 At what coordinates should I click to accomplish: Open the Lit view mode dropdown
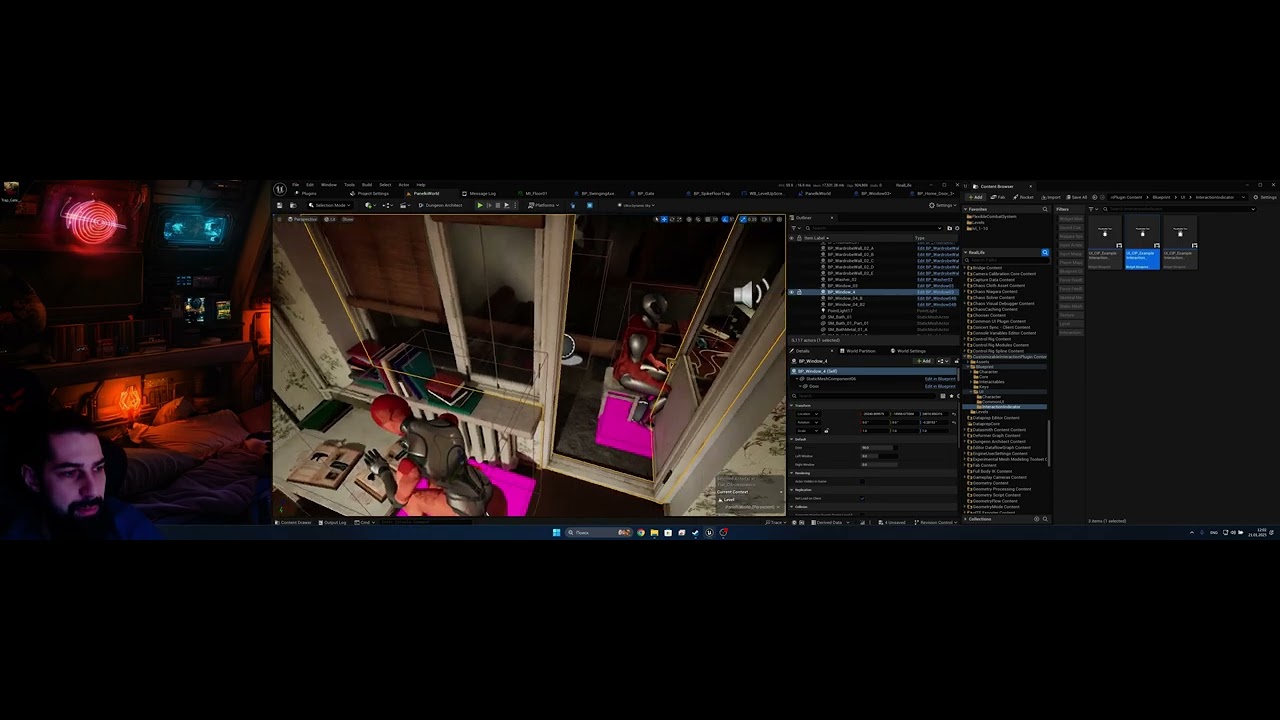pyautogui.click(x=330, y=219)
